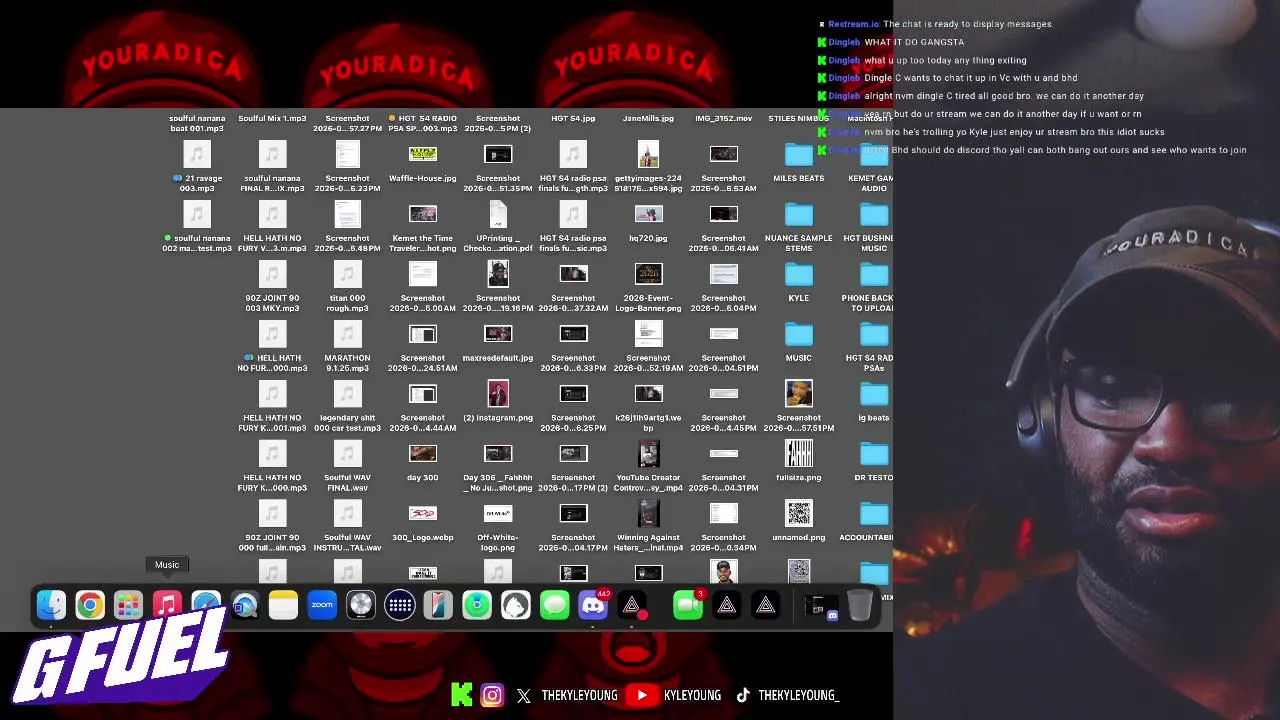The width and height of the screenshot is (1280, 720).
Task: Open the round dotted-grid app in dock
Action: click(400, 605)
